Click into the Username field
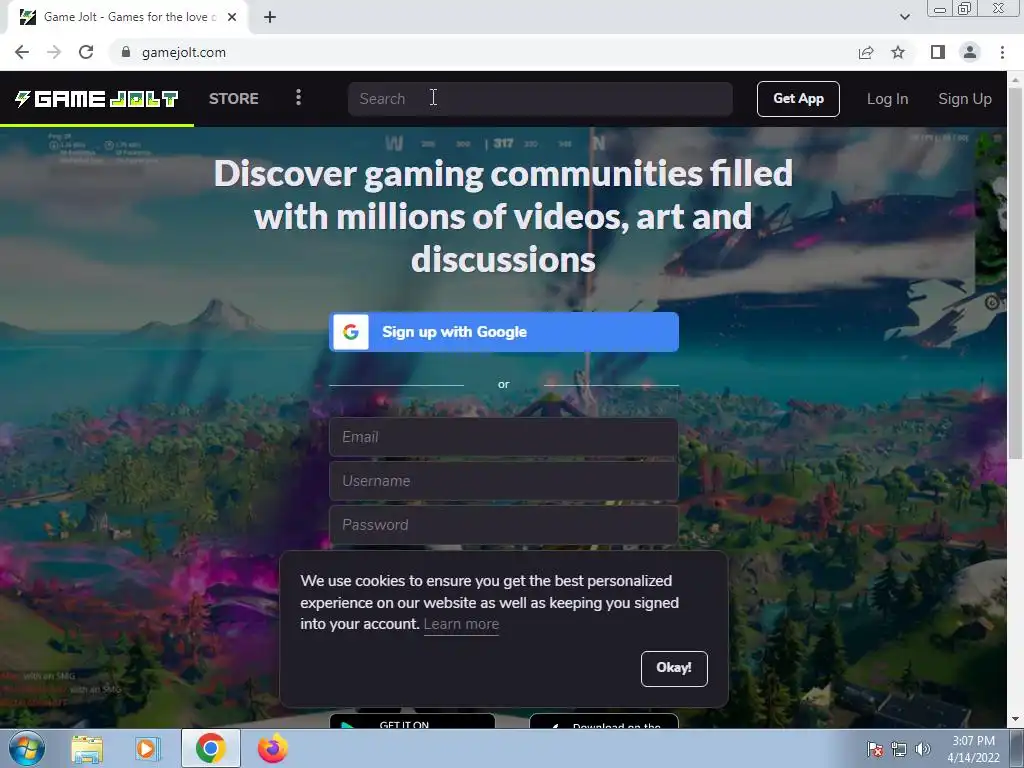 click(x=504, y=481)
